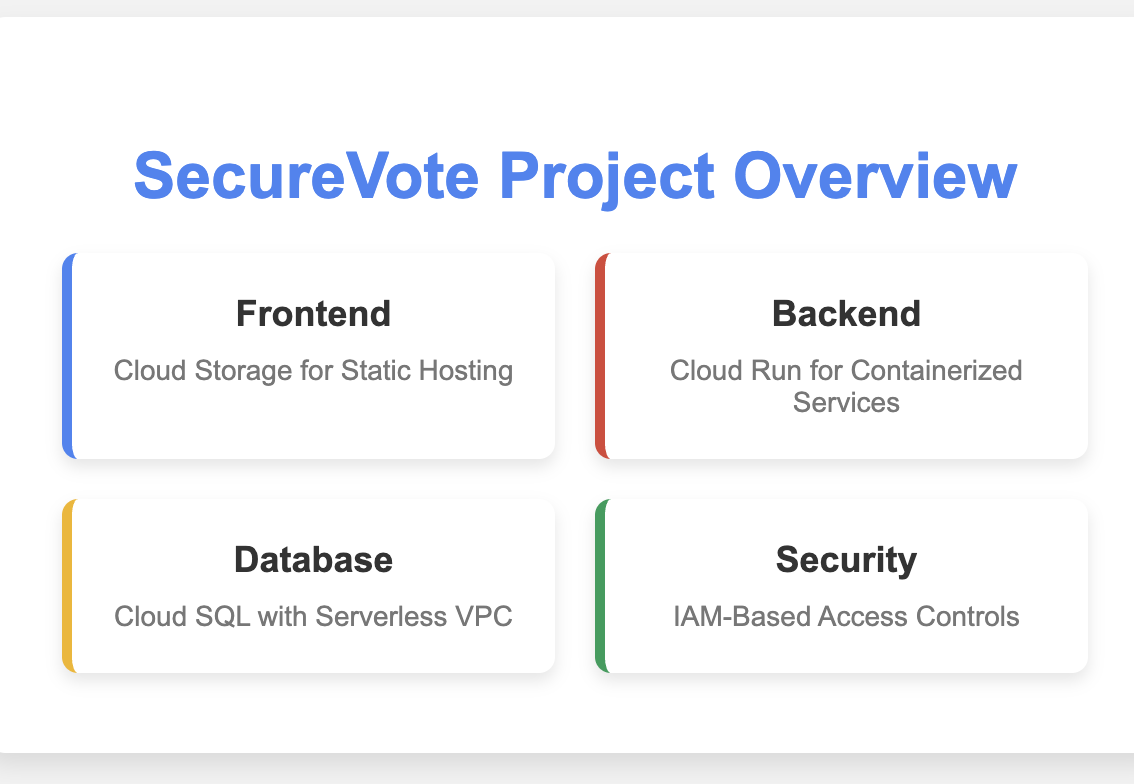This screenshot has width=1134, height=784.
Task: Click the red accent bar on Backend card
Action: pyautogui.click(x=601, y=356)
